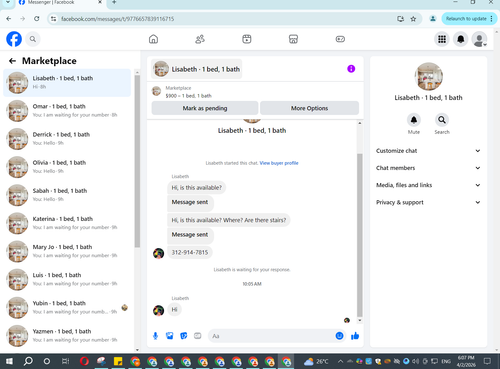Mute the chat with the bell icon
The width and height of the screenshot is (500, 369).
[414, 120]
